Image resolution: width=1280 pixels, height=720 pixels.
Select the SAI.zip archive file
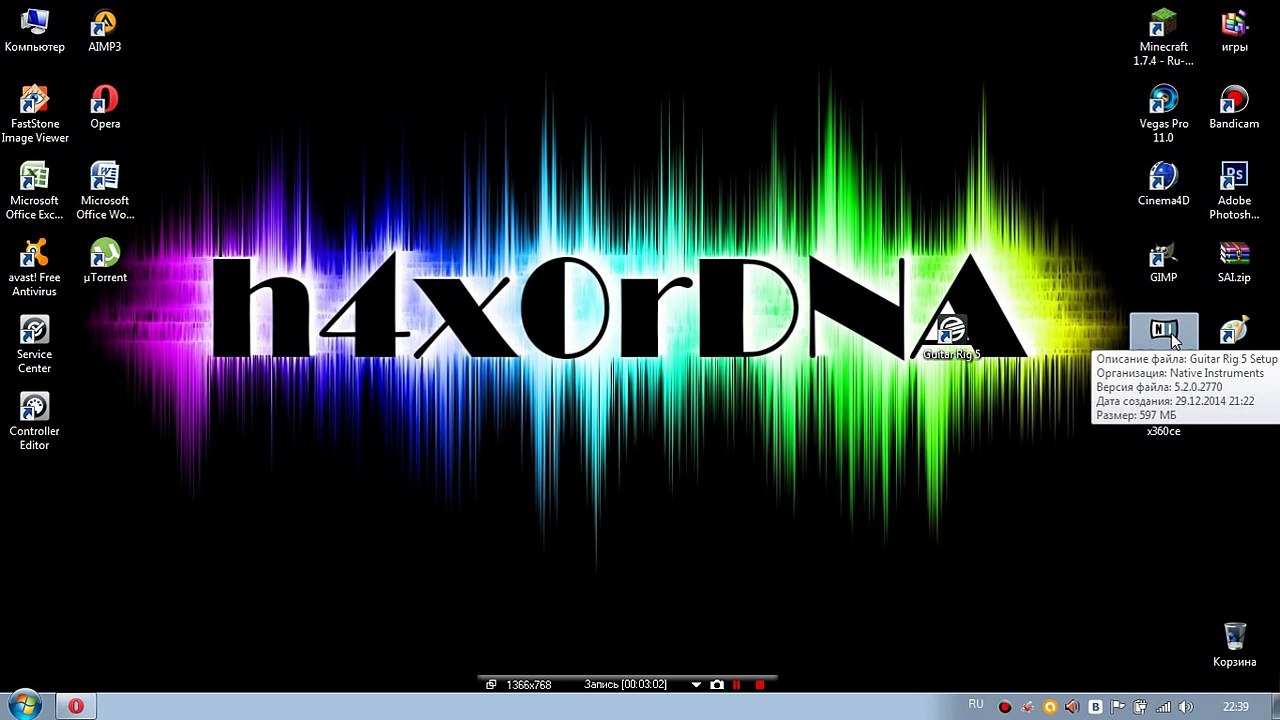pyautogui.click(x=1234, y=262)
